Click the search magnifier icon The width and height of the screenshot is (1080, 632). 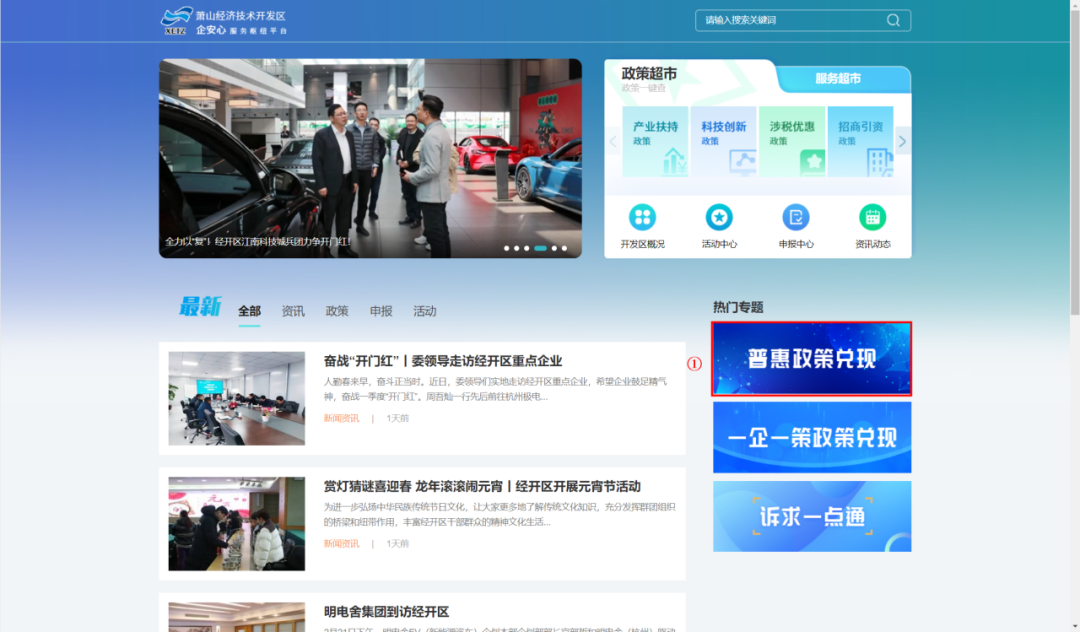[893, 20]
